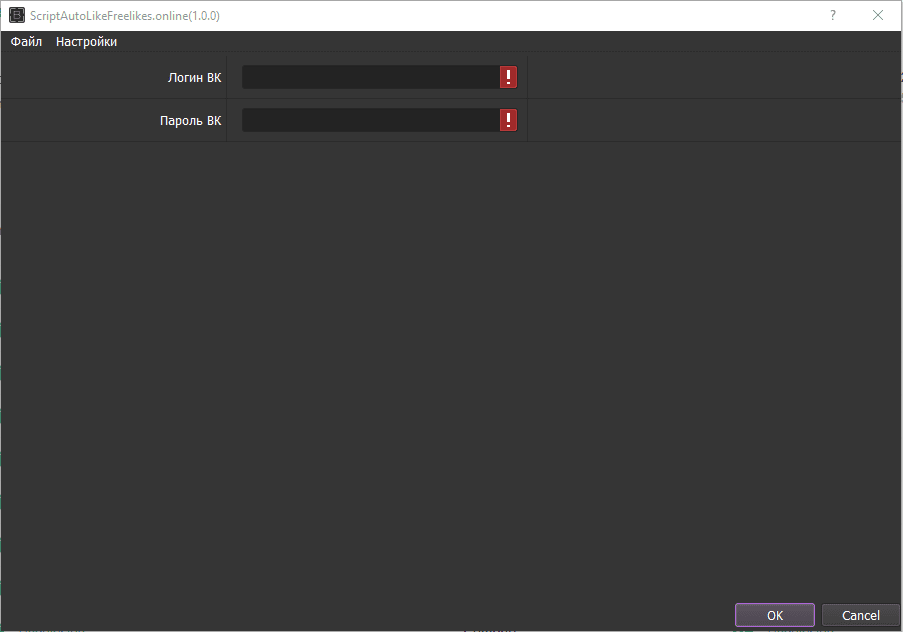This screenshot has width=903, height=632.
Task: Click the application icon in the title bar
Action: pos(16,16)
